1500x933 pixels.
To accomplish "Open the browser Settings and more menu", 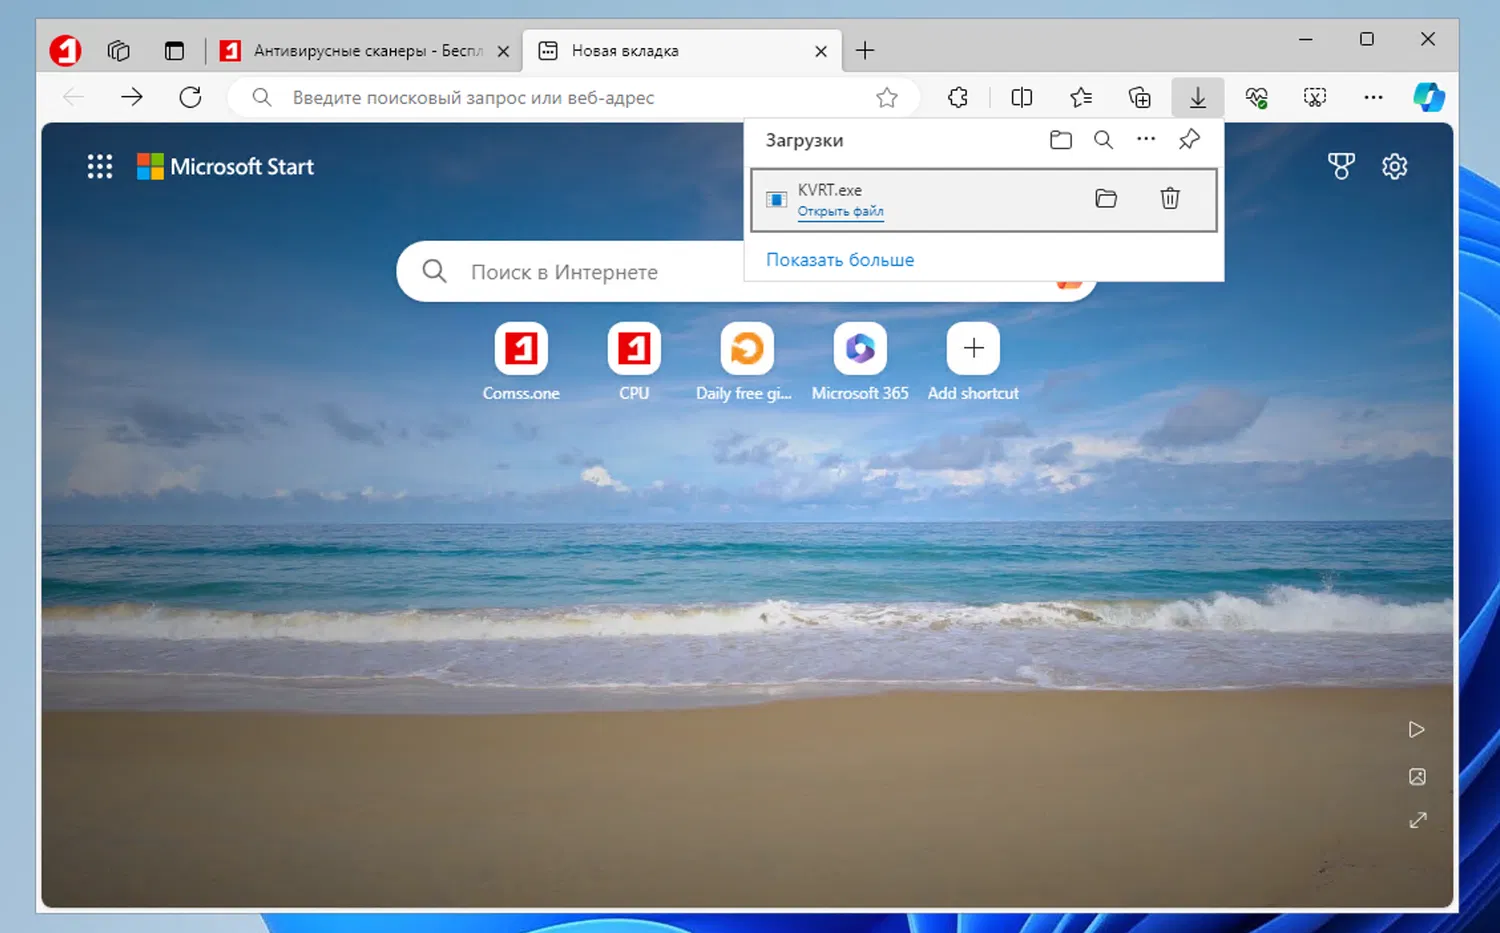I will (x=1373, y=97).
